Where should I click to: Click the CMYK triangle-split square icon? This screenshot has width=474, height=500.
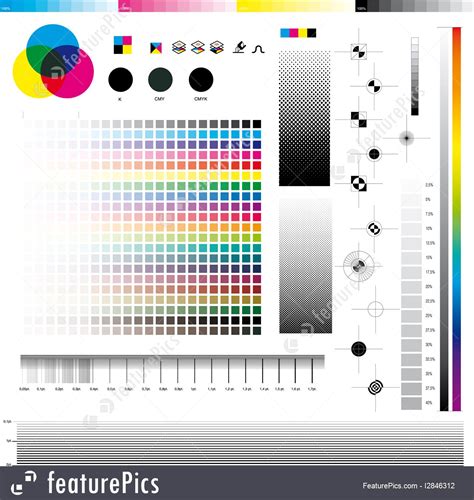click(156, 48)
